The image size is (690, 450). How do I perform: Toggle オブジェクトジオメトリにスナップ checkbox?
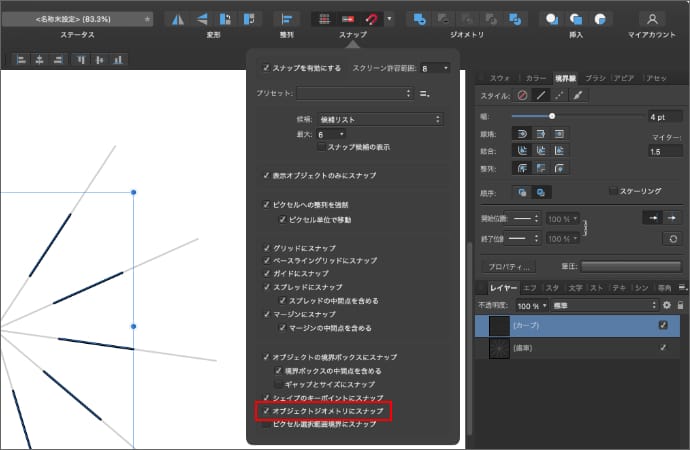(265, 411)
